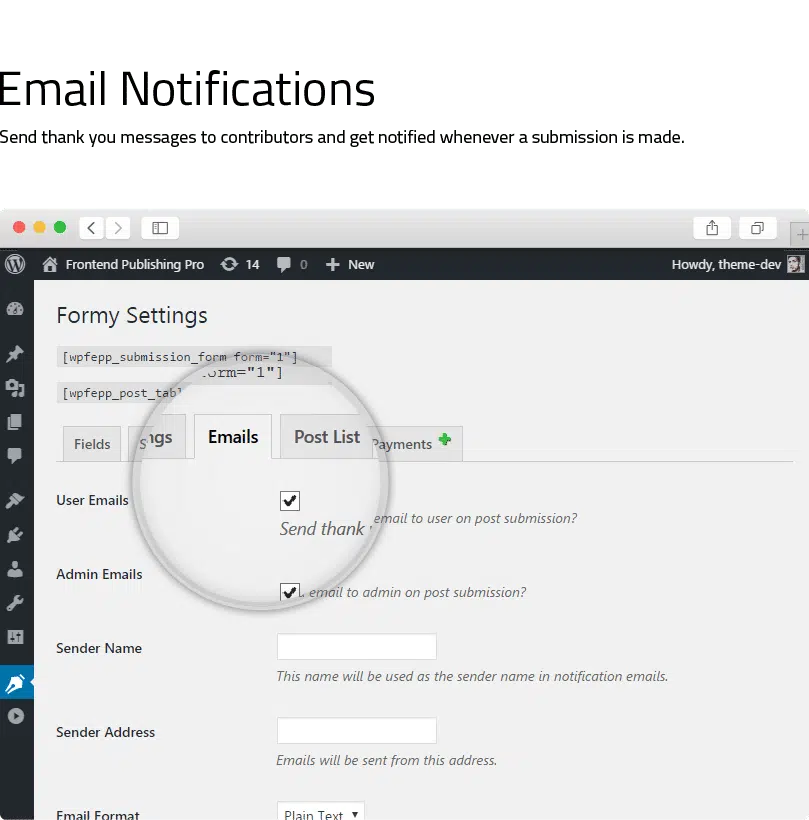
Task: Open Plugins plug icon in sidebar
Action: pyautogui.click(x=15, y=535)
